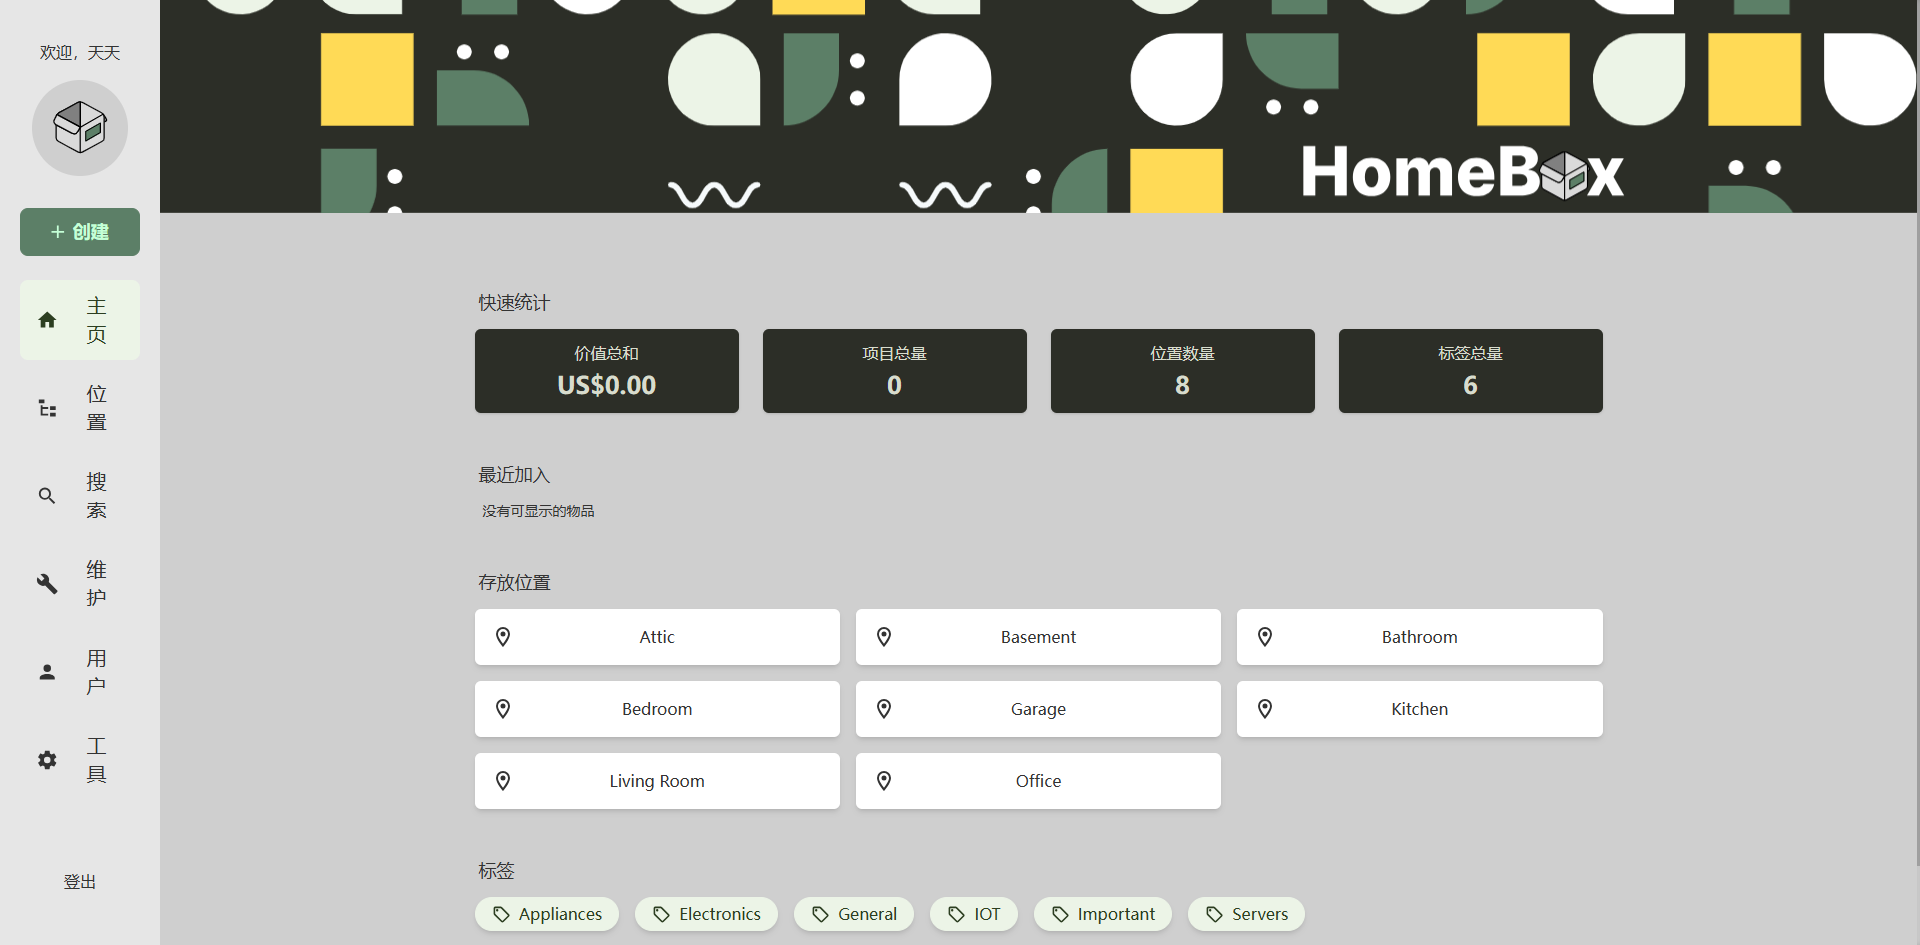1920x945 pixels.
Task: Click the 快速统计 heading
Action: (514, 302)
